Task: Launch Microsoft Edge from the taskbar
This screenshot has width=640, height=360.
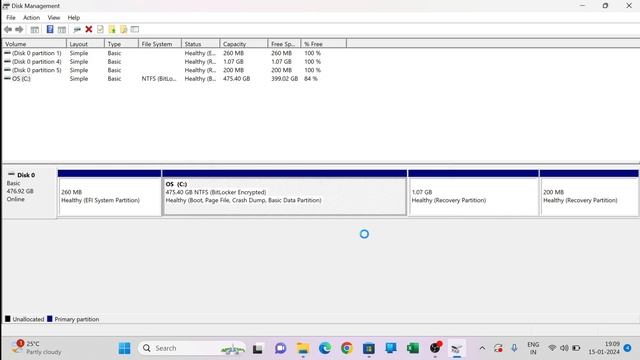Action: point(325,349)
